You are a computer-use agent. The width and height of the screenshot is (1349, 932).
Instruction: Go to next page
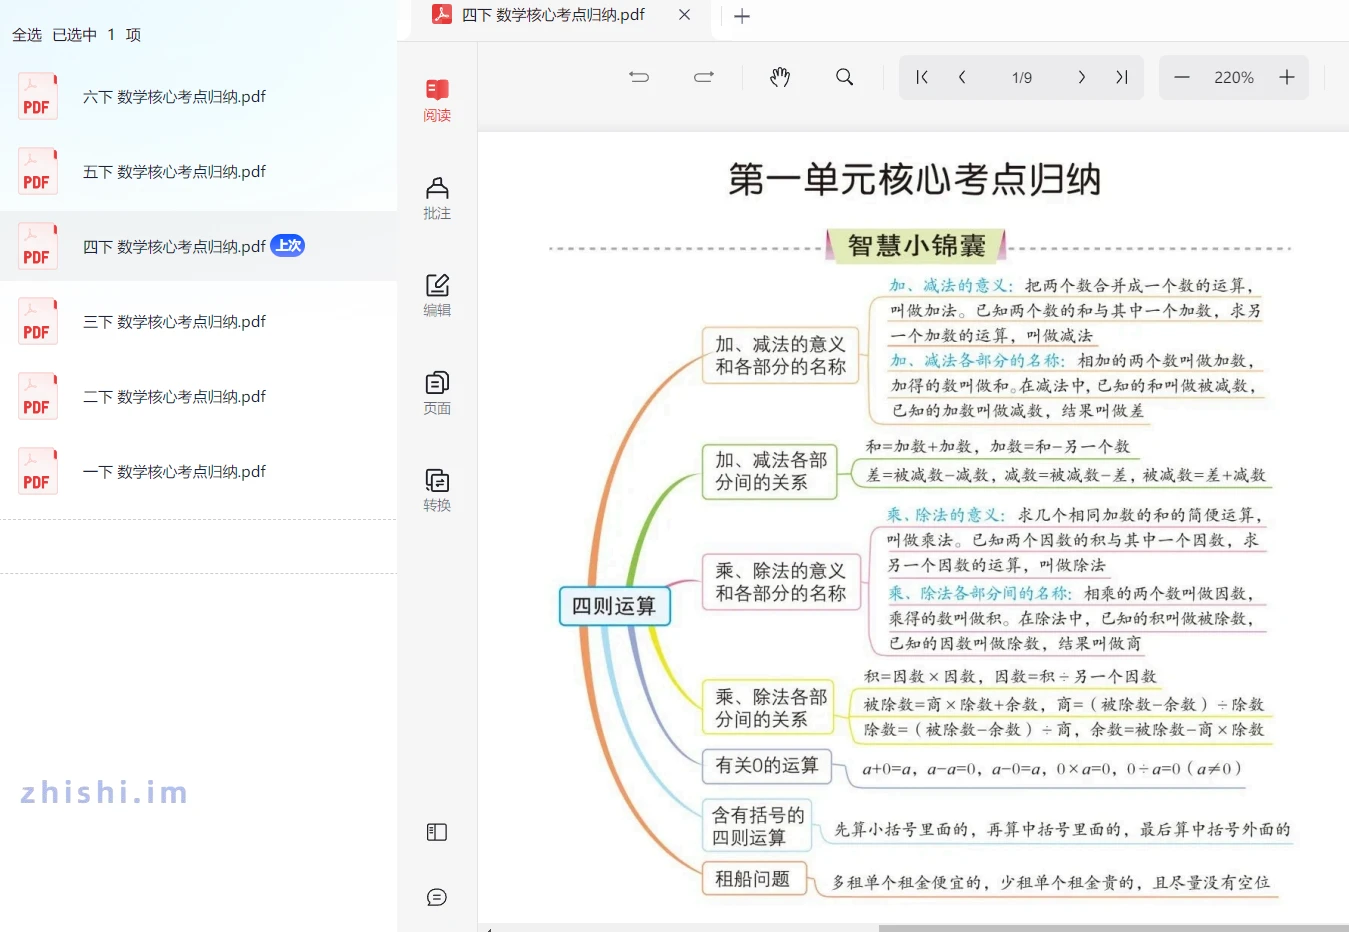(x=1081, y=77)
